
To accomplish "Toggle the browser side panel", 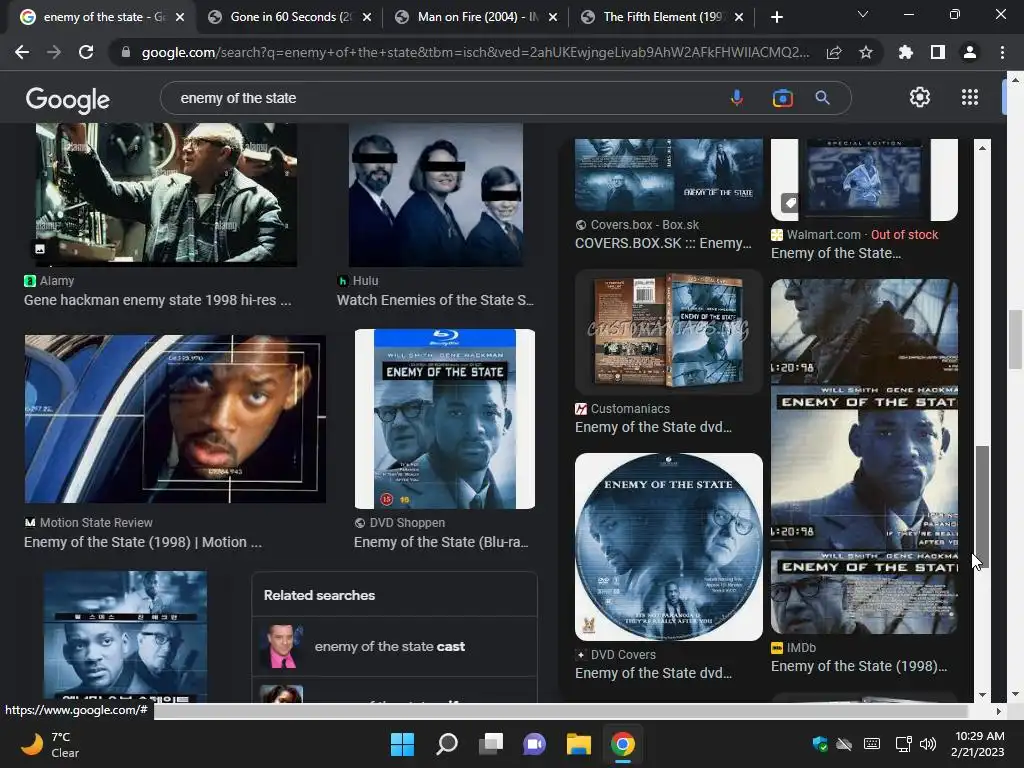I will point(938,52).
